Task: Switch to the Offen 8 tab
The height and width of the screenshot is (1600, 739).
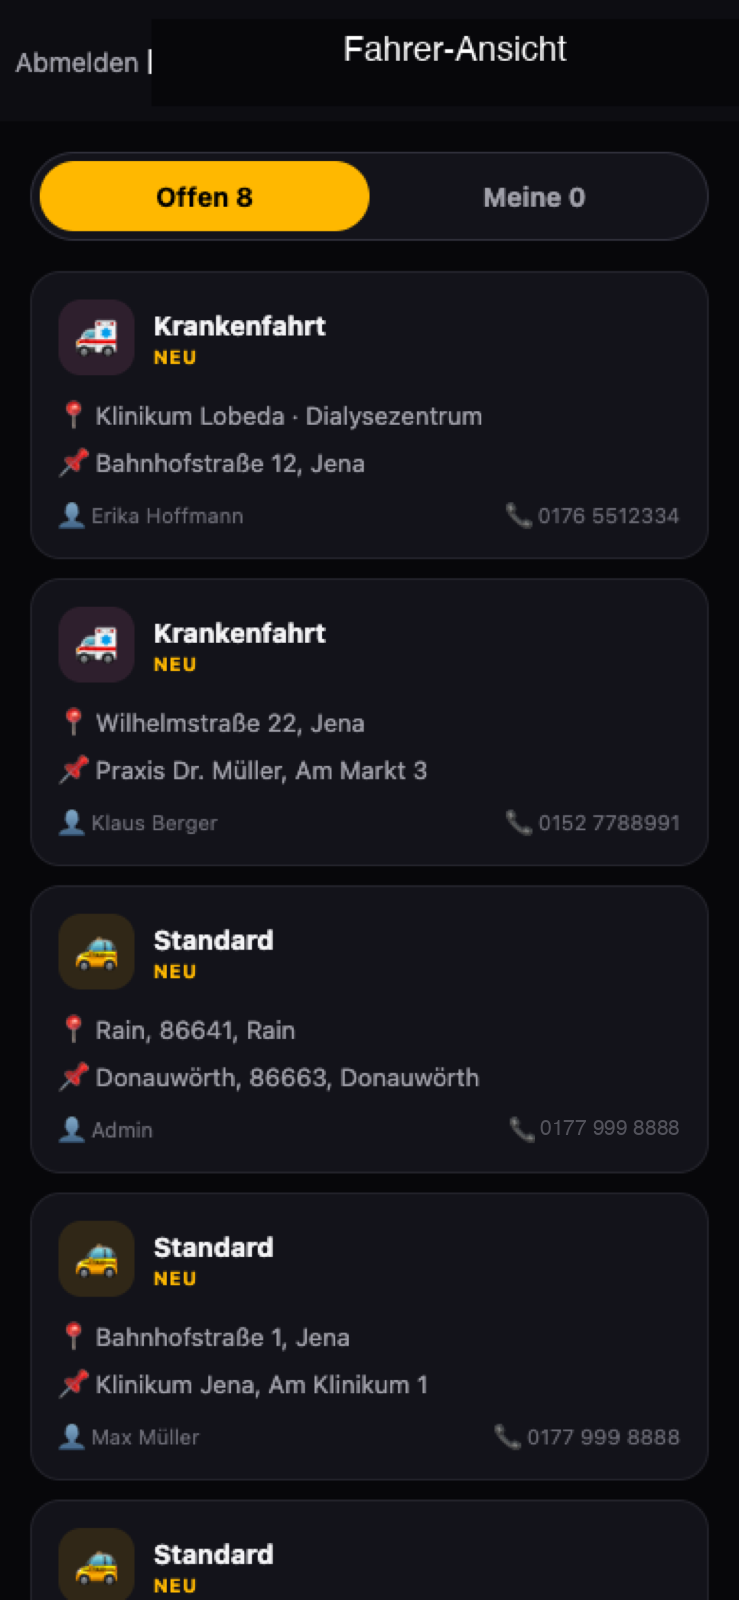Action: (204, 196)
